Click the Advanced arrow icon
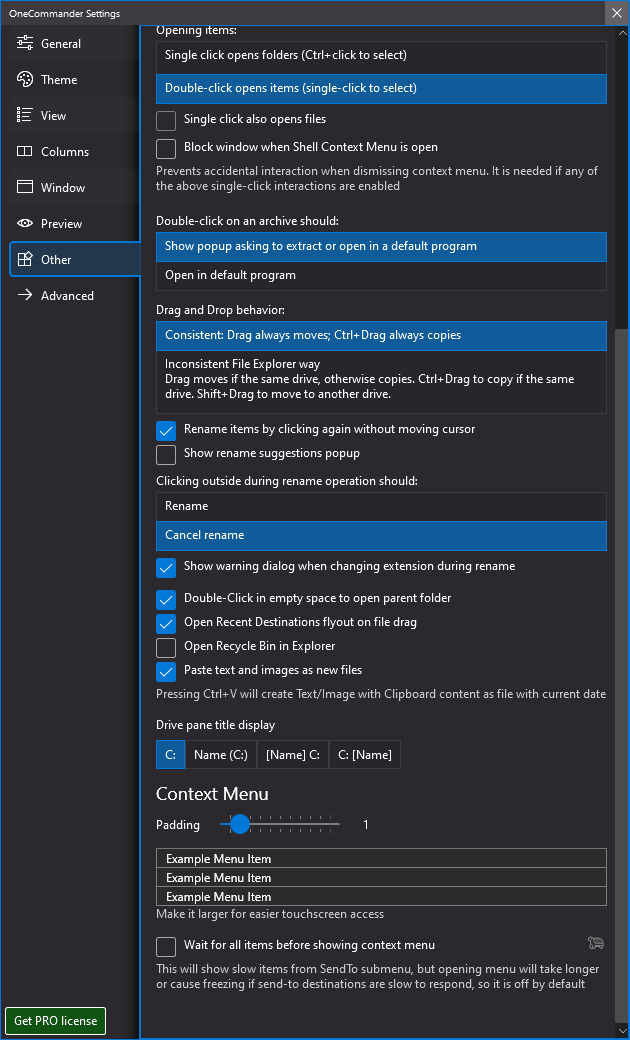This screenshot has height=1040, width=630. pyautogui.click(x=25, y=296)
